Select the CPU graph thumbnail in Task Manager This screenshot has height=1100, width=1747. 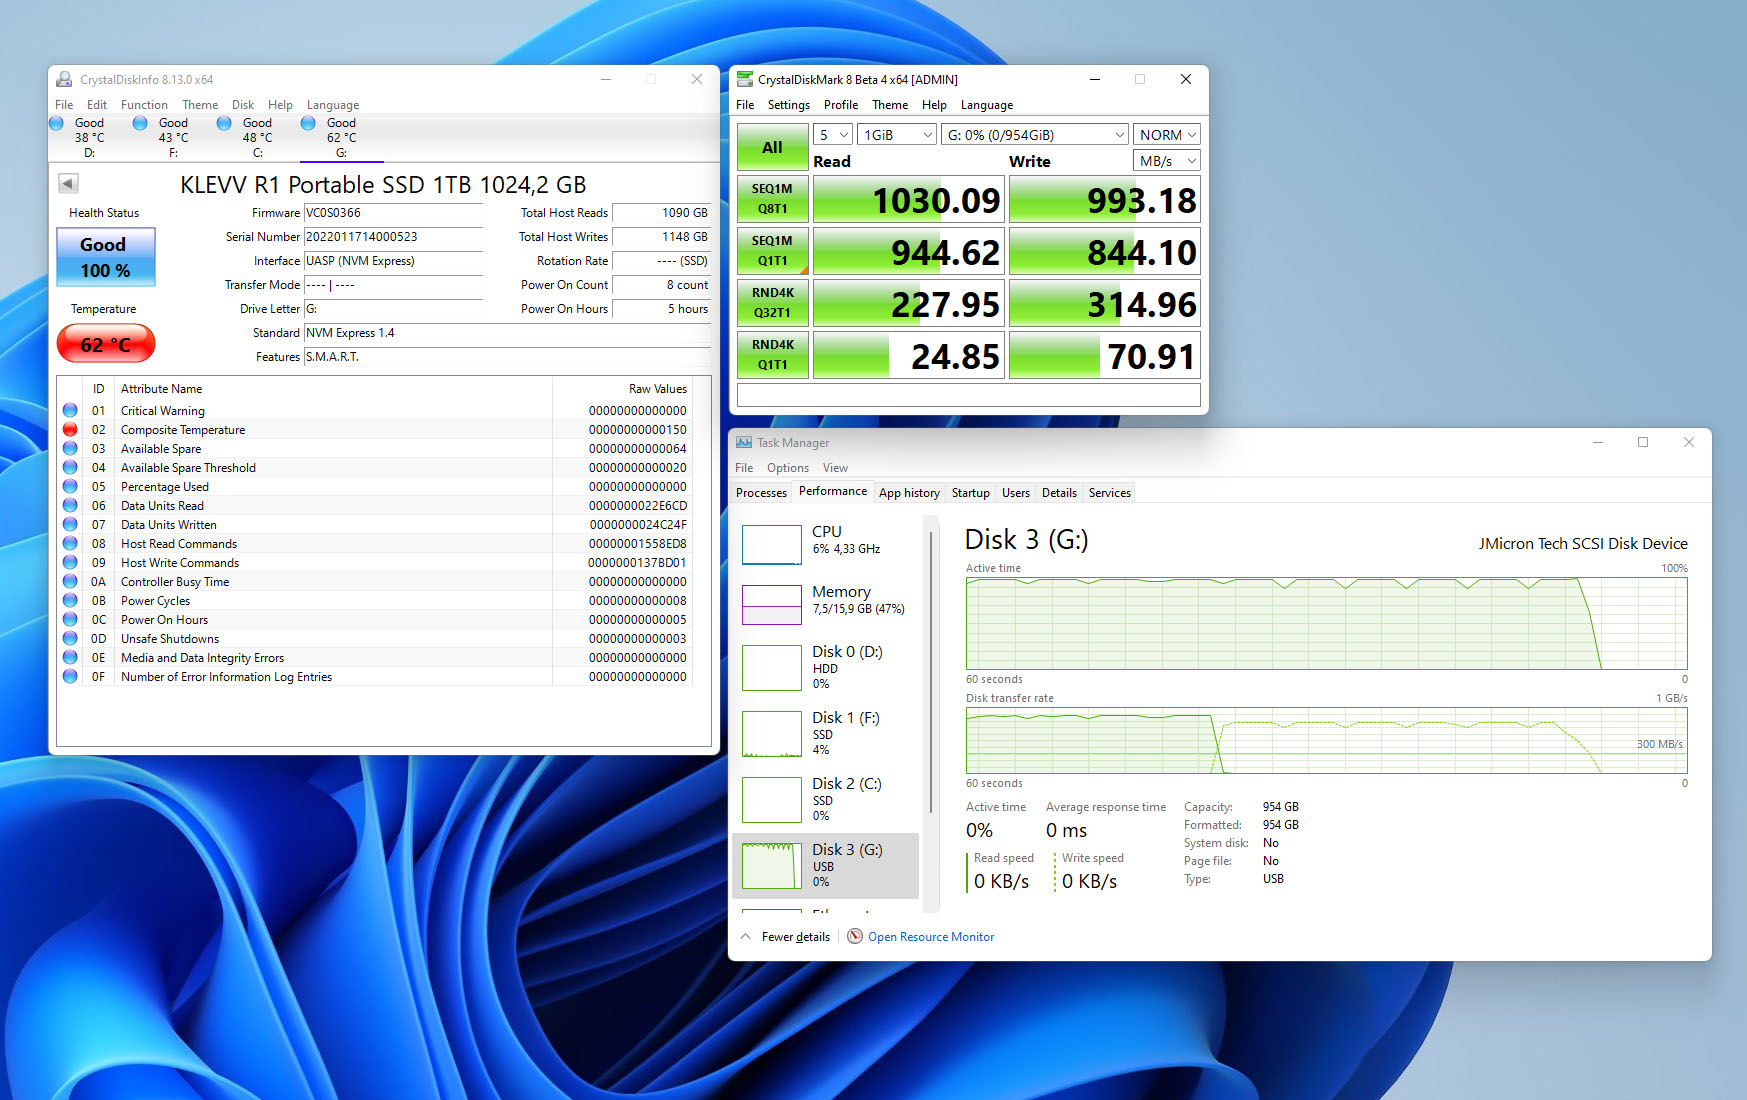[772, 545]
